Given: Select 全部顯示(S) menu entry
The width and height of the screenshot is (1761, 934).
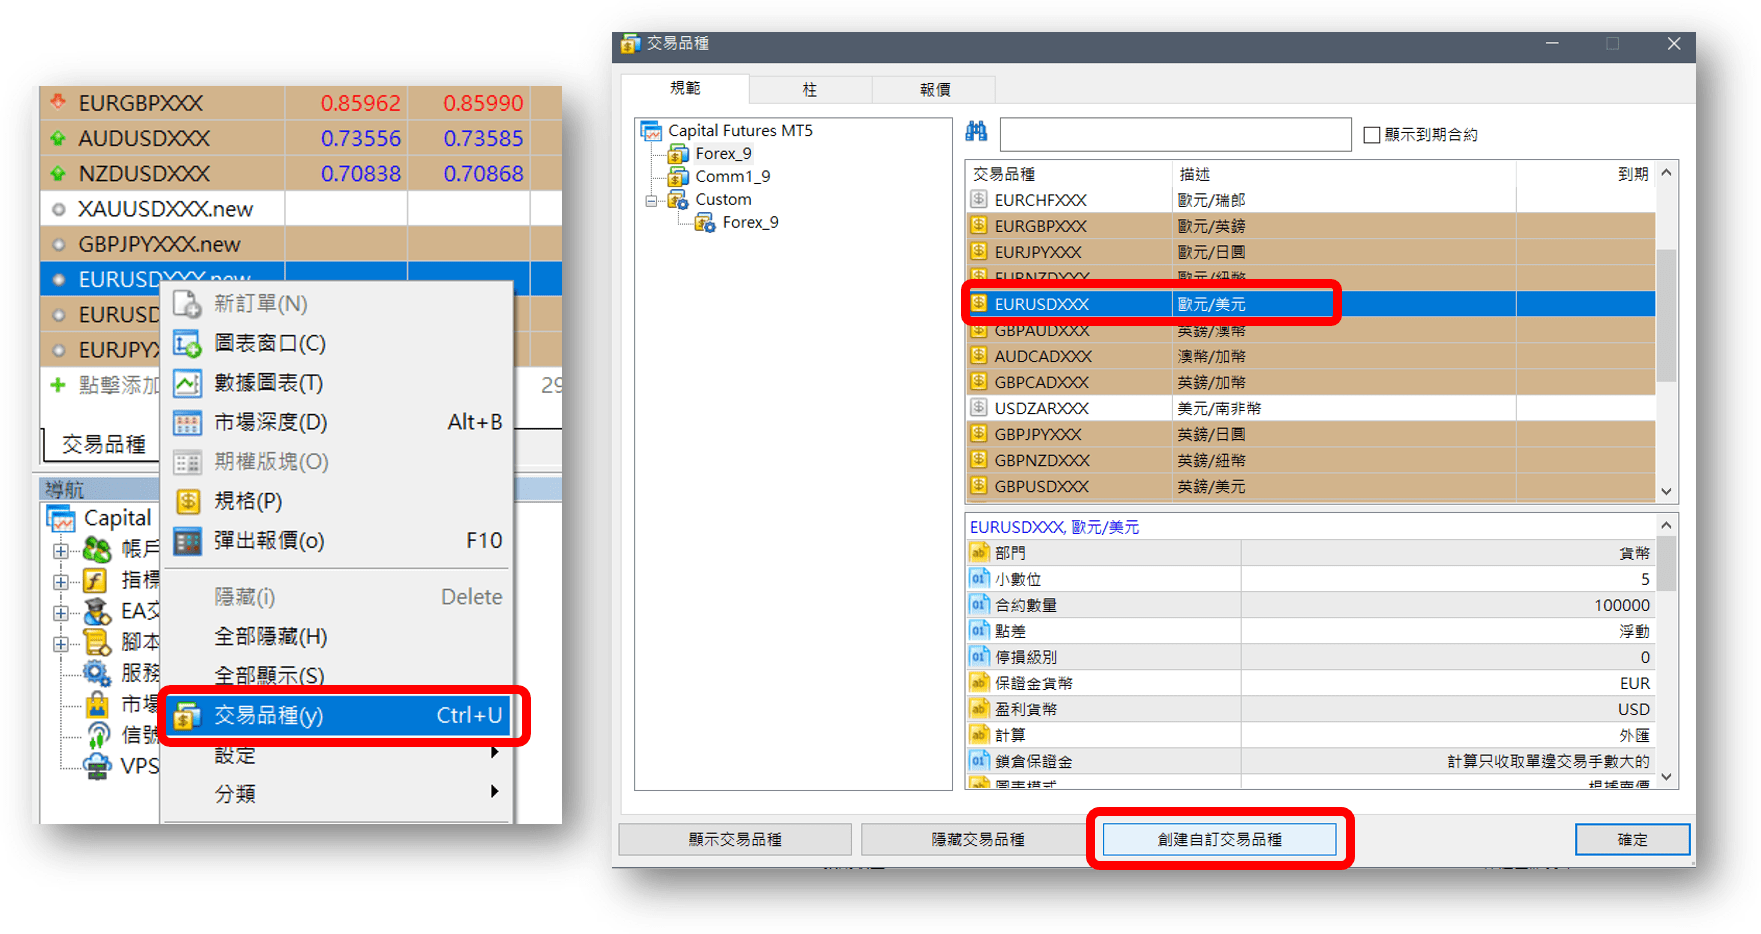Looking at the screenshot, I should coord(337,675).
